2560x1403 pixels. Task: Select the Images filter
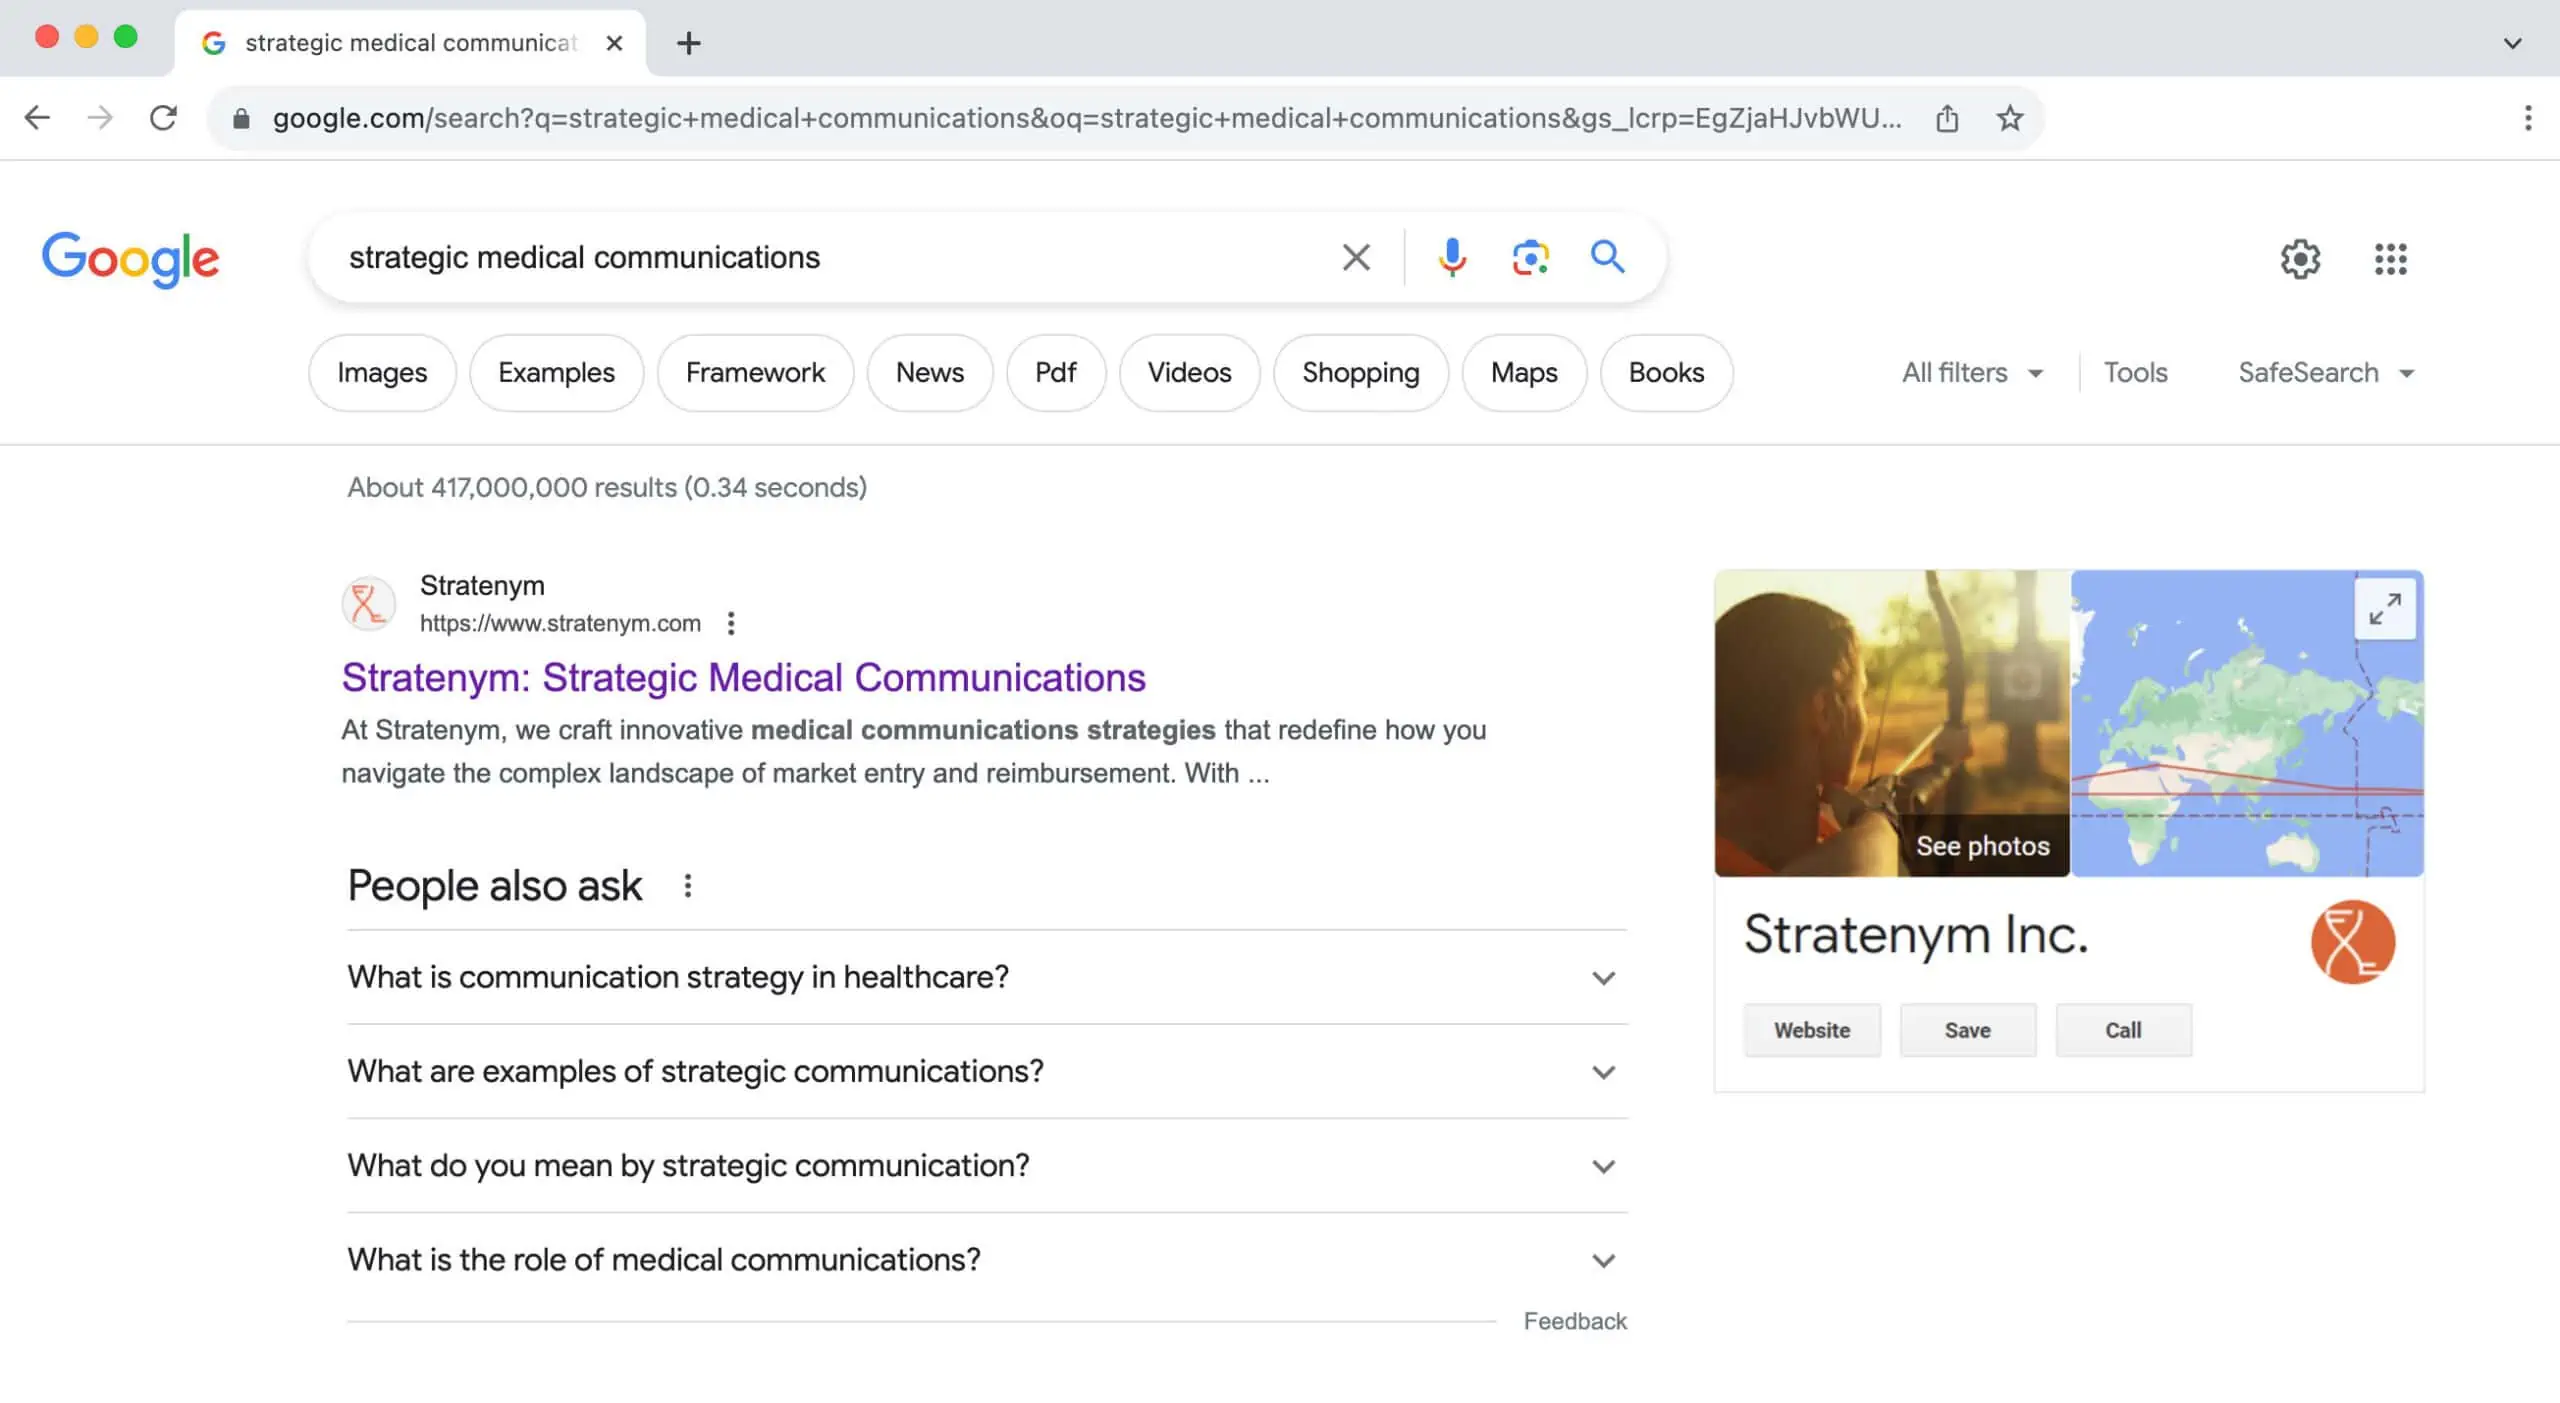pyautogui.click(x=382, y=372)
